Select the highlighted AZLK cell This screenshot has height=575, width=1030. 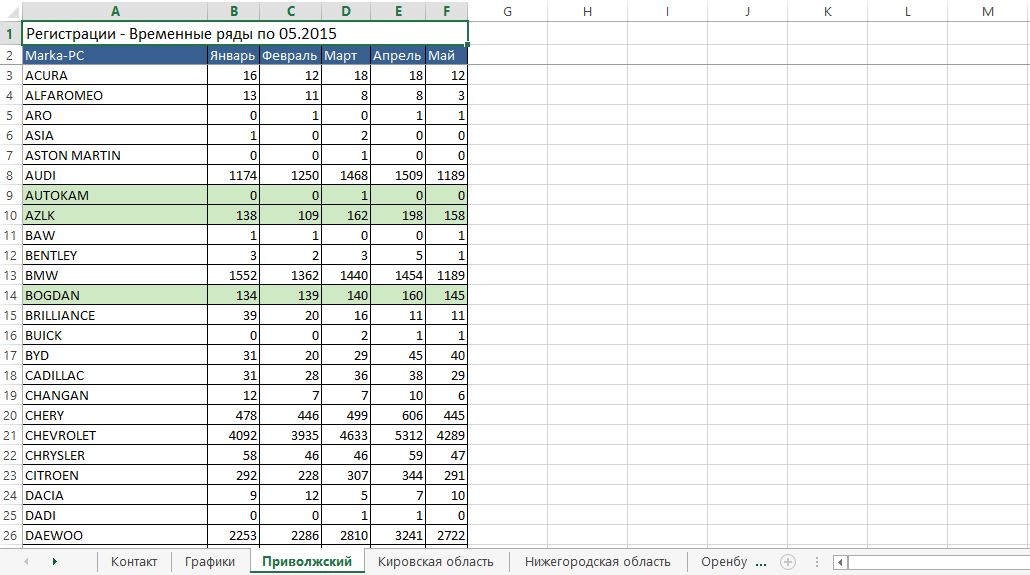tap(115, 215)
